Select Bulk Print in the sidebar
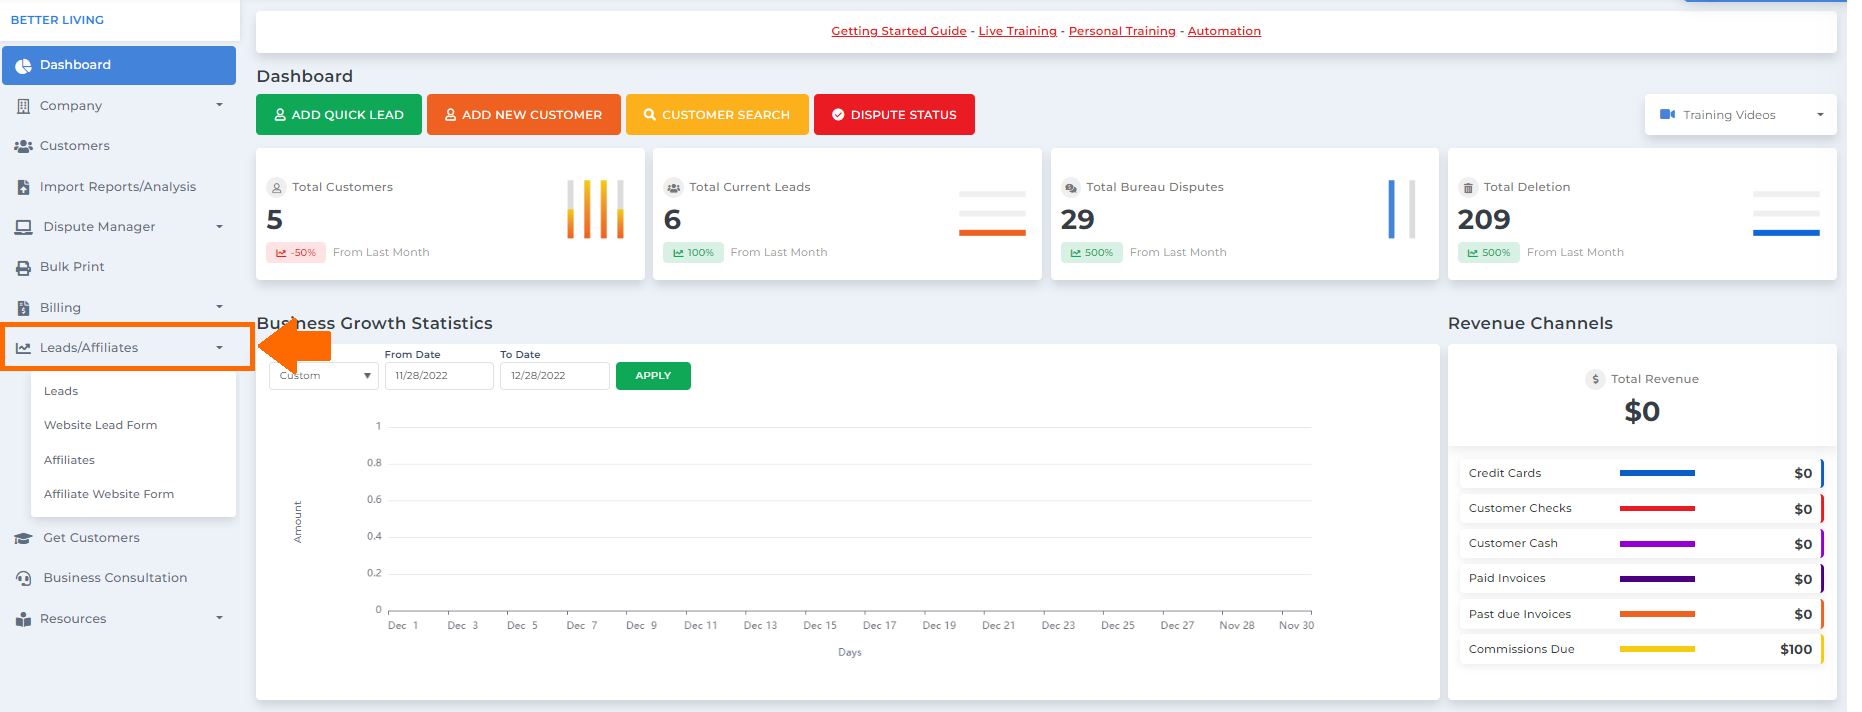Screen dimensions: 1862x712 click(x=72, y=267)
